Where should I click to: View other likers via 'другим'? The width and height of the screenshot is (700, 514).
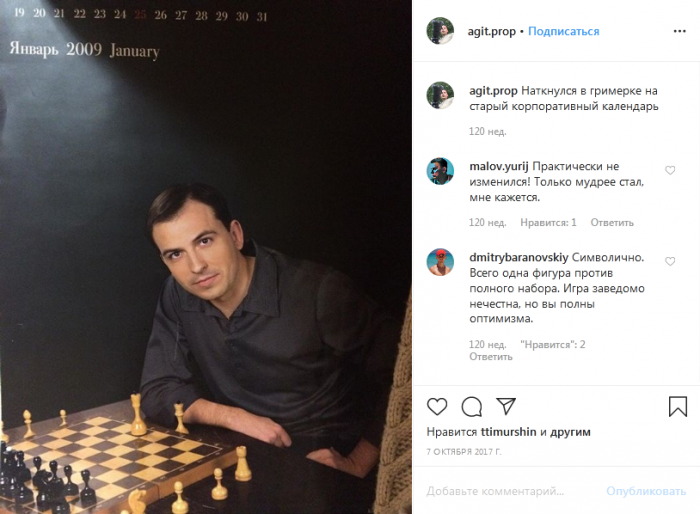tap(570, 432)
